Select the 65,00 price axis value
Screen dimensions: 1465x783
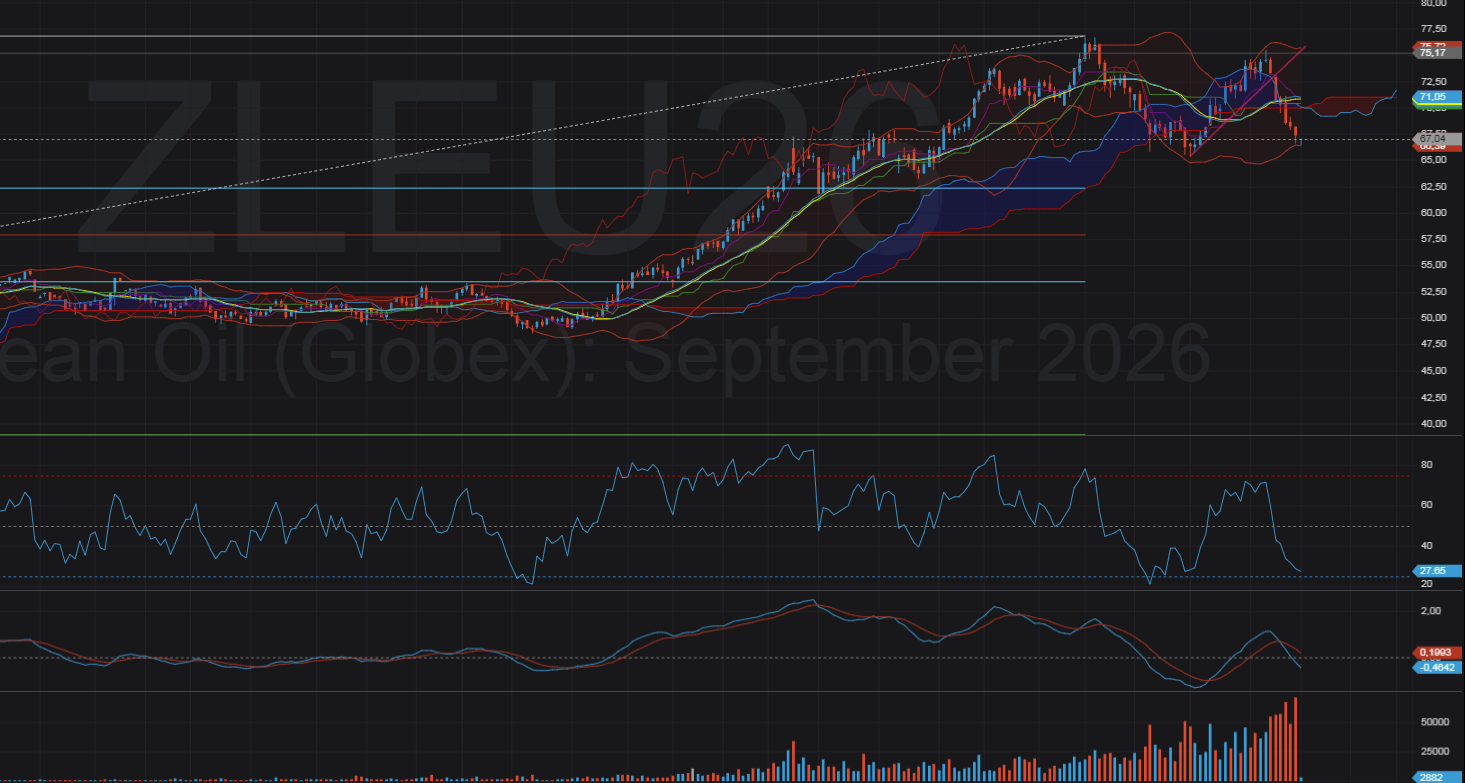(1433, 160)
